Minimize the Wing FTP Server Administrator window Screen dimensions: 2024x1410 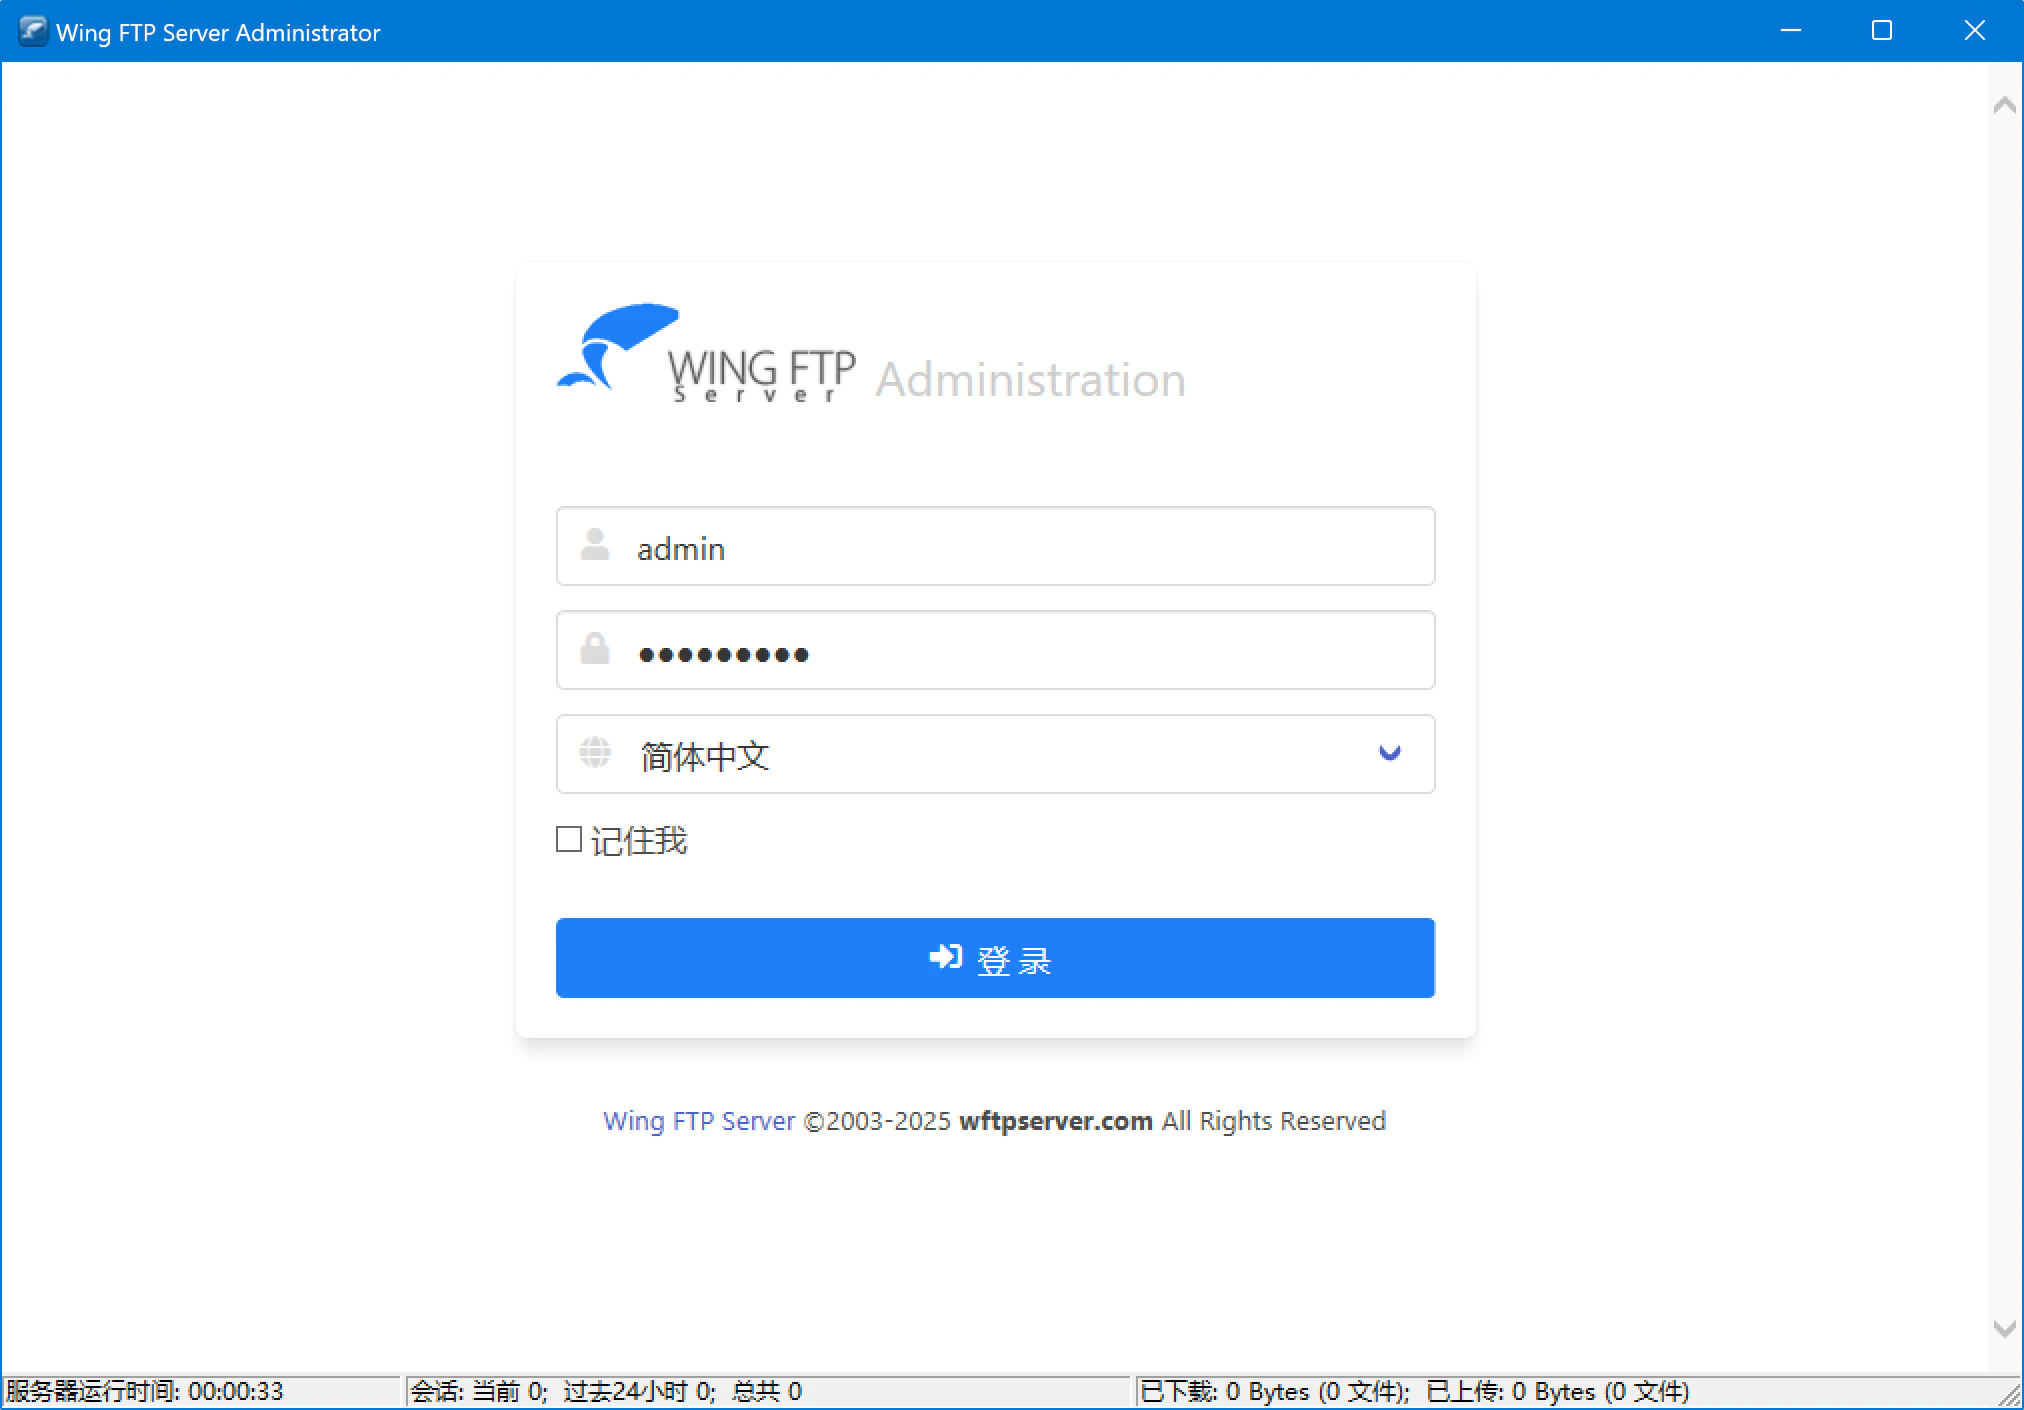(1791, 31)
